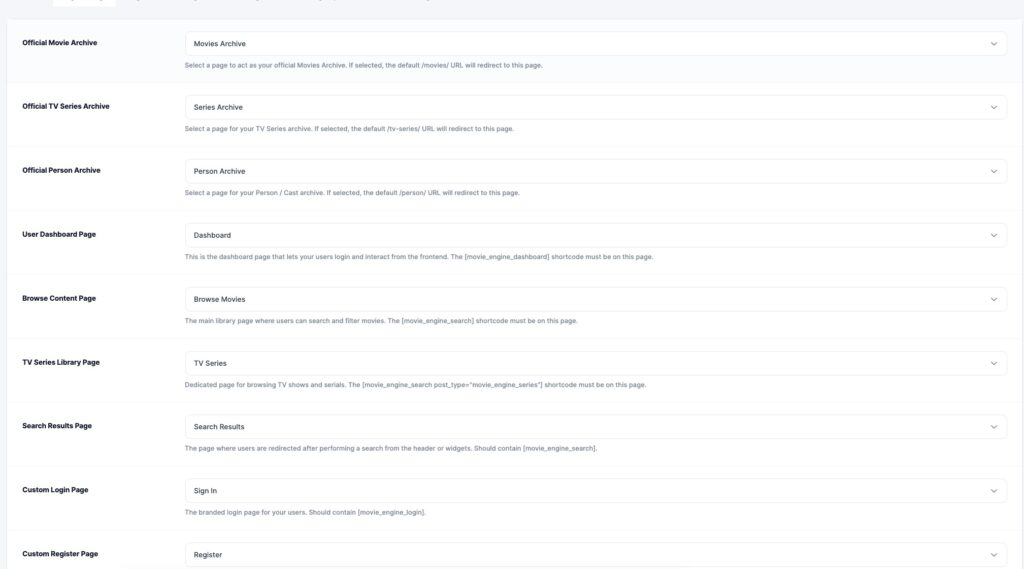Image resolution: width=1024 pixels, height=569 pixels.
Task: Click the "Search Results Page" field label
Action: 57,426
